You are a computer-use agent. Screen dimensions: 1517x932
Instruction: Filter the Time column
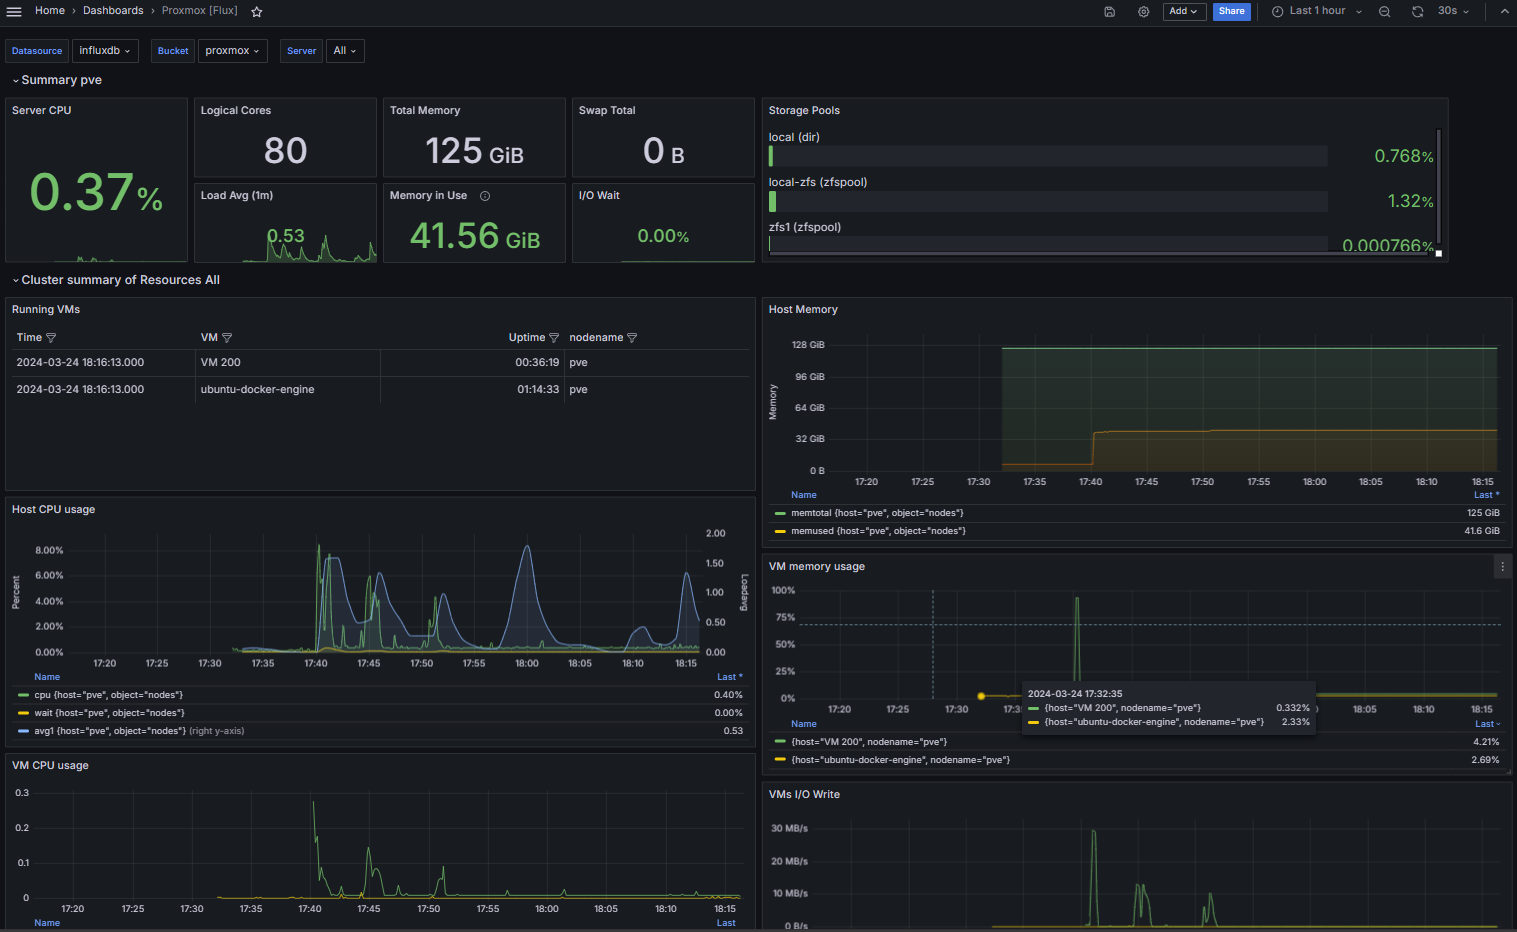(x=51, y=338)
